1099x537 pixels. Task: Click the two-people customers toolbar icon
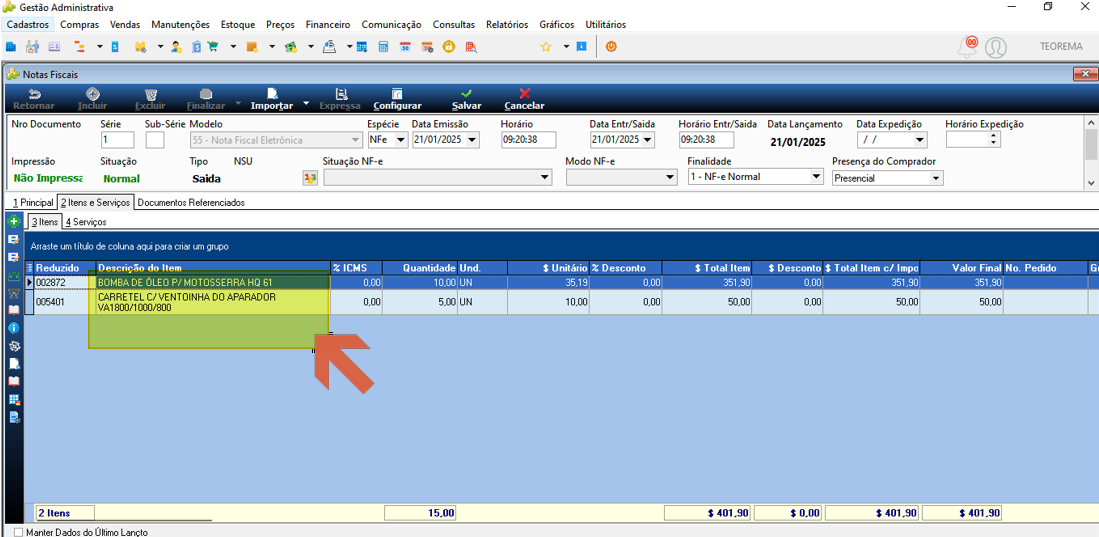32,47
